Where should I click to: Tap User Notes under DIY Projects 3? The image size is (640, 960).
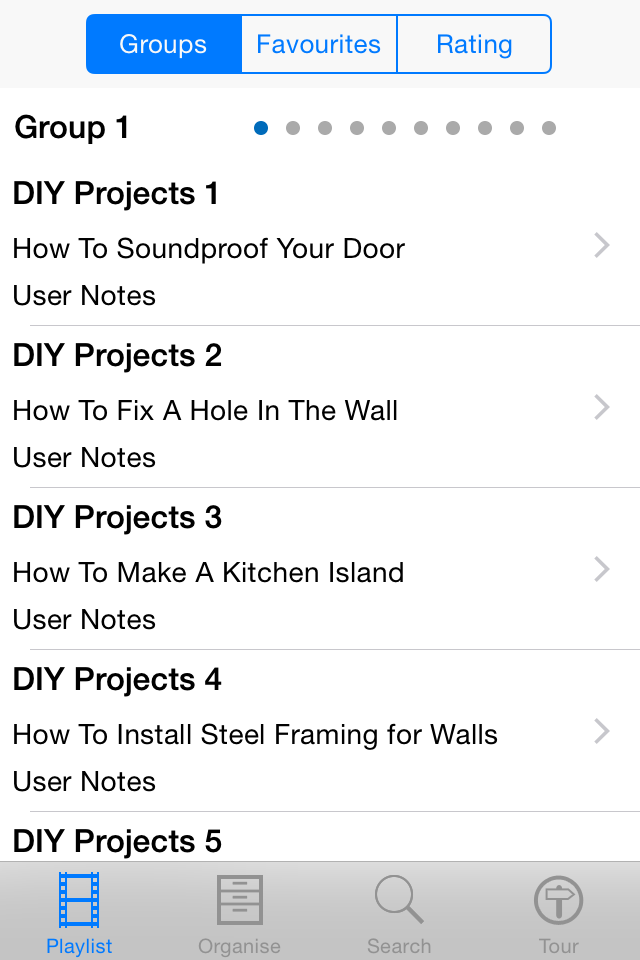pos(85,620)
